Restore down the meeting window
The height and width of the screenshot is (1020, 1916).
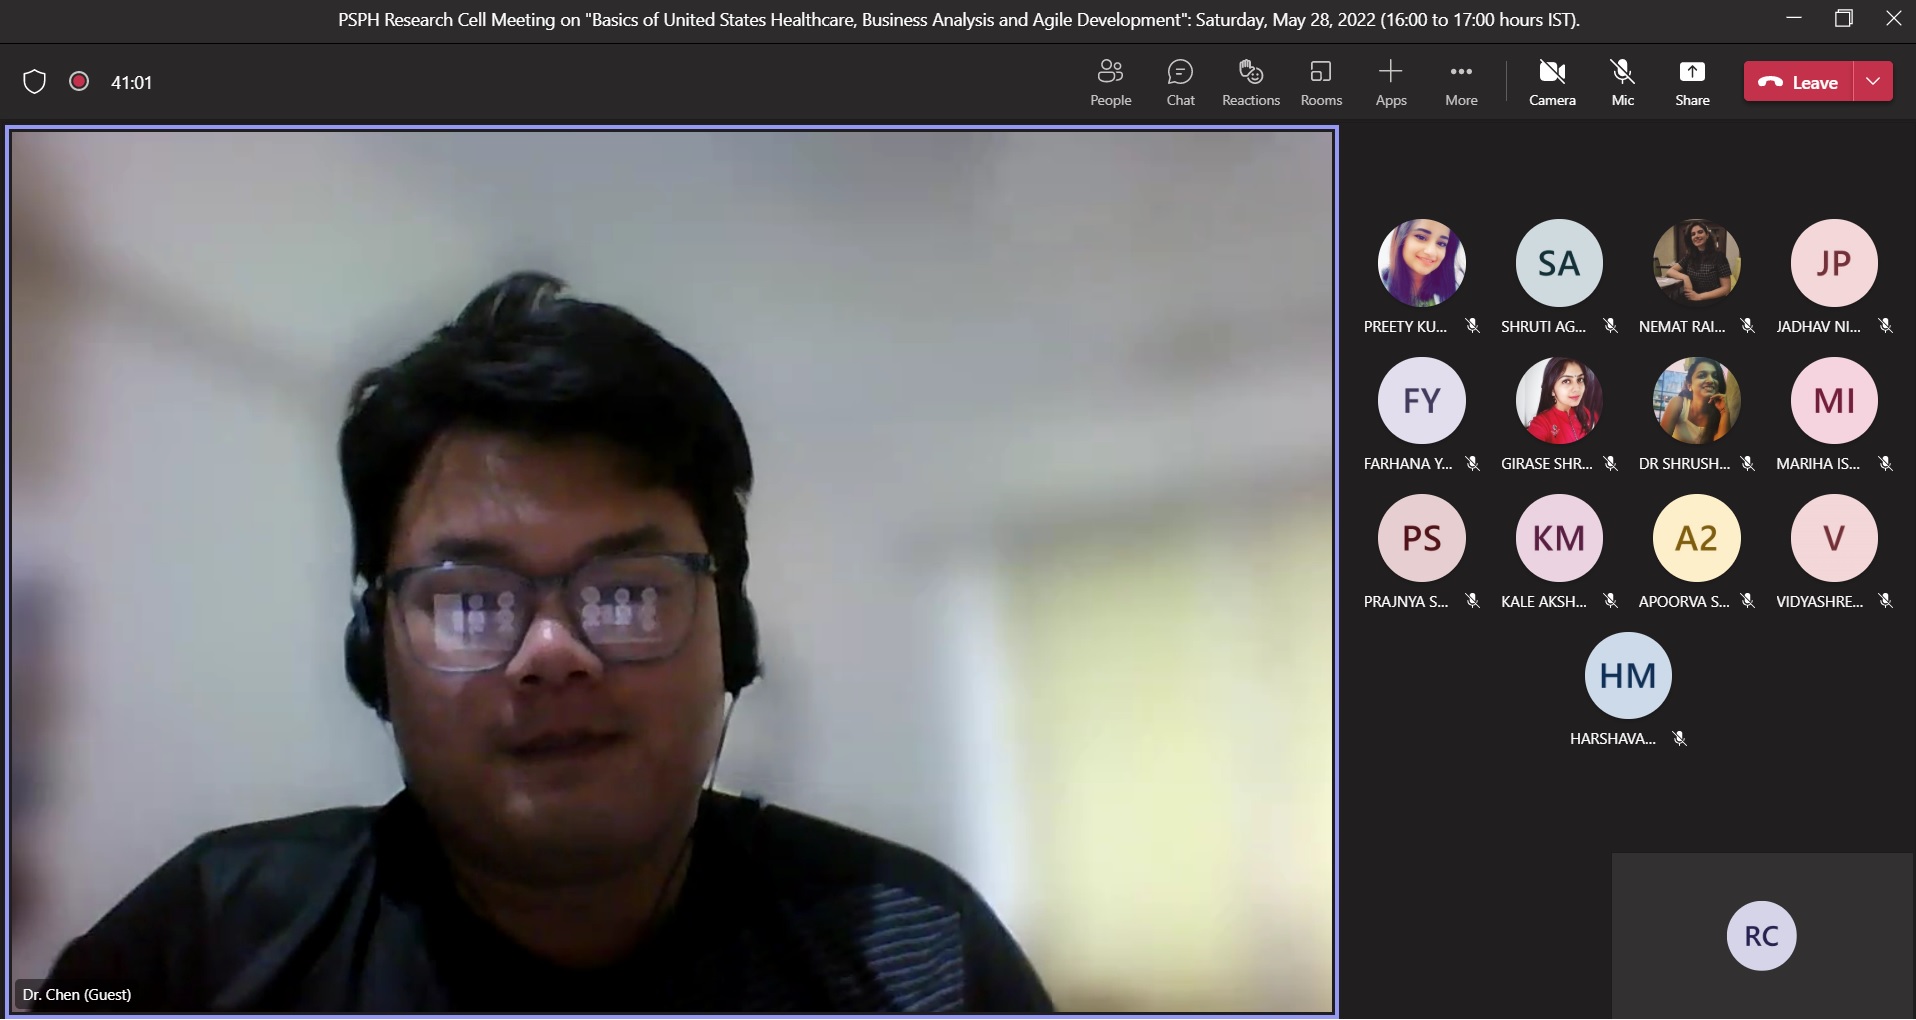[1843, 19]
